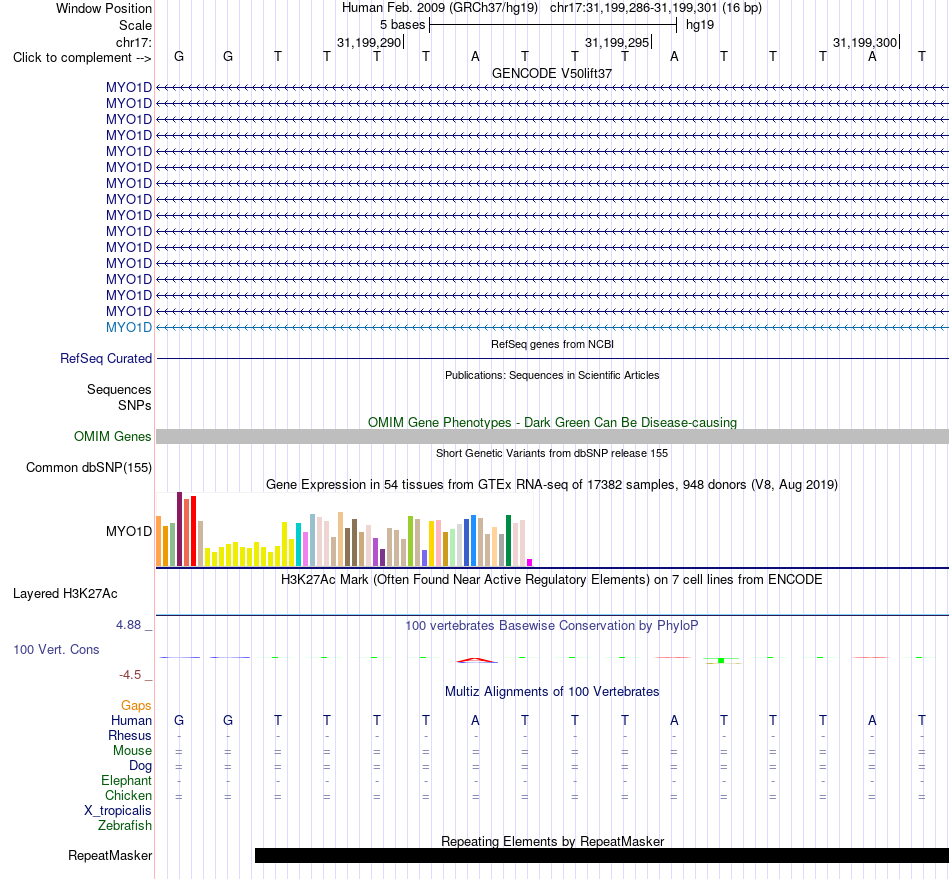Viewport: 950px width, 879px height.
Task: Open 'Publications: Sequences in Scientific Articles' title
Action: [552, 375]
